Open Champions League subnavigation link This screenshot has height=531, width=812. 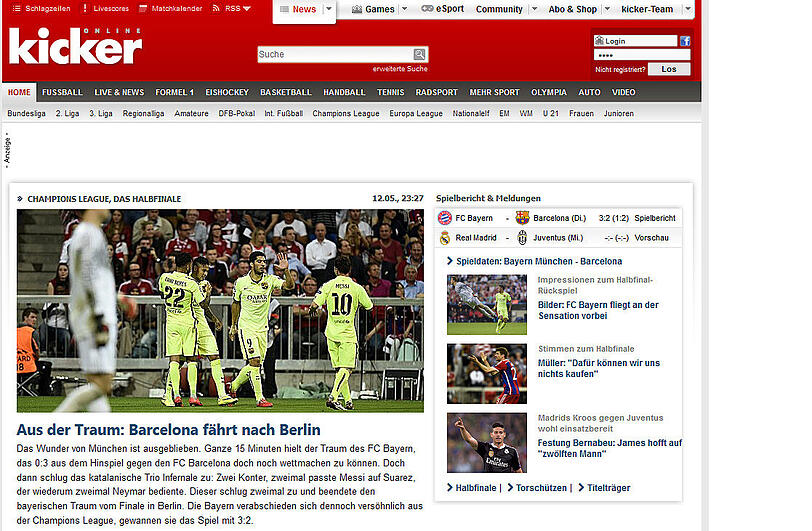tap(346, 113)
